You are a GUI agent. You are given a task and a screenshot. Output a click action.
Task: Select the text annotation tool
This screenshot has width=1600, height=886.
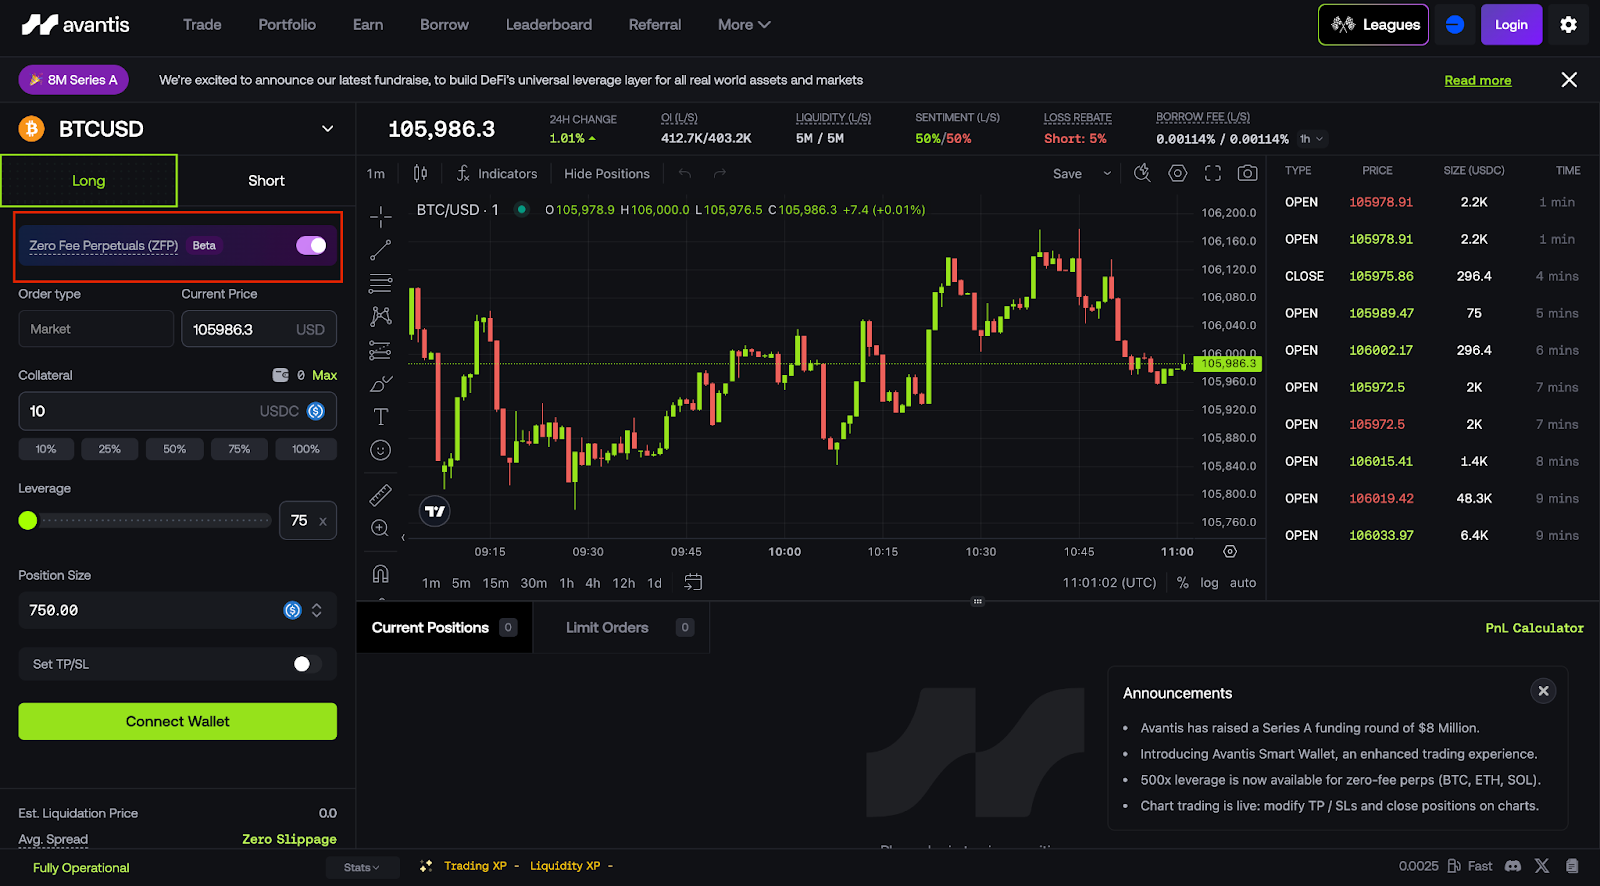380,417
